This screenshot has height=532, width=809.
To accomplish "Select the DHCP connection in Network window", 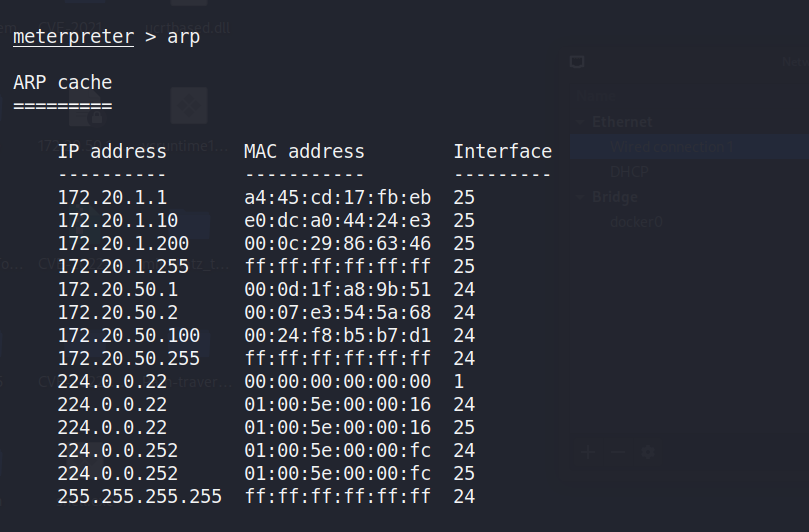I will pyautogui.click(x=629, y=172).
